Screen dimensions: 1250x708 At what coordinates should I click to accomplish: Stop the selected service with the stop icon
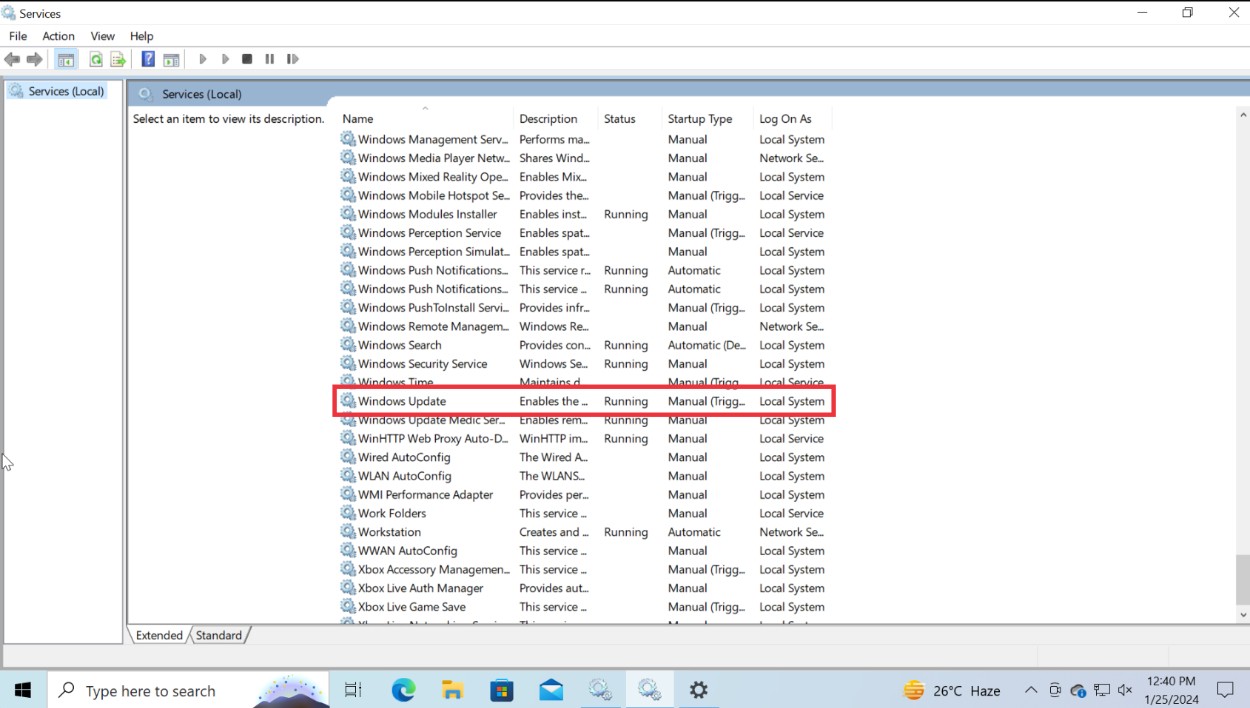point(247,59)
